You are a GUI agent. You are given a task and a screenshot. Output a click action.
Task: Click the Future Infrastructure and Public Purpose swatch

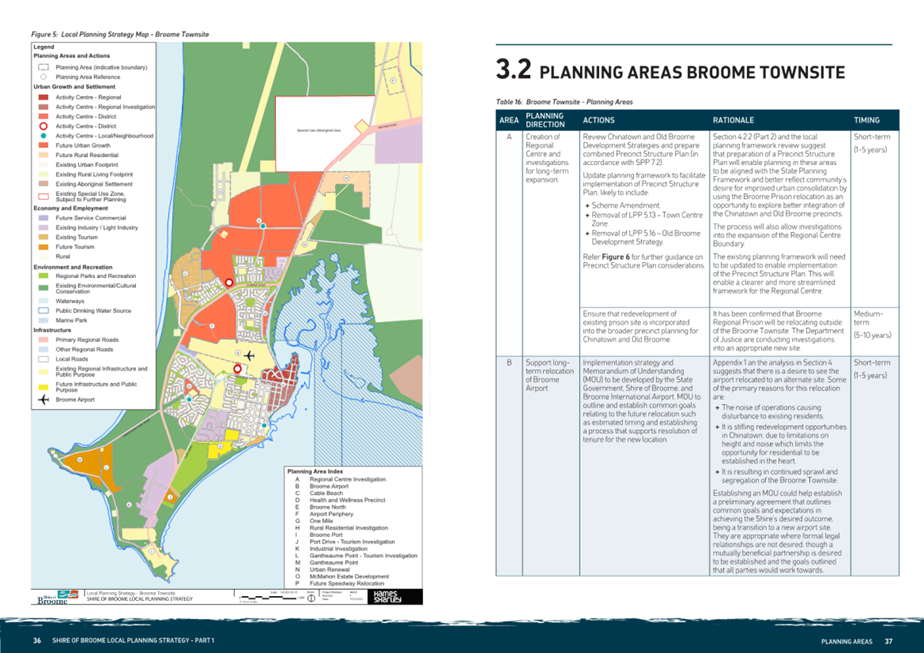click(44, 387)
